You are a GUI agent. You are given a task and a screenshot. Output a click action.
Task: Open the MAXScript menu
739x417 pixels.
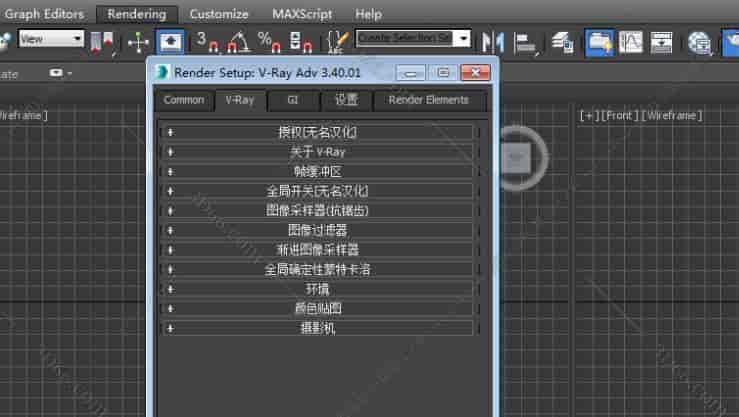[x=301, y=14]
